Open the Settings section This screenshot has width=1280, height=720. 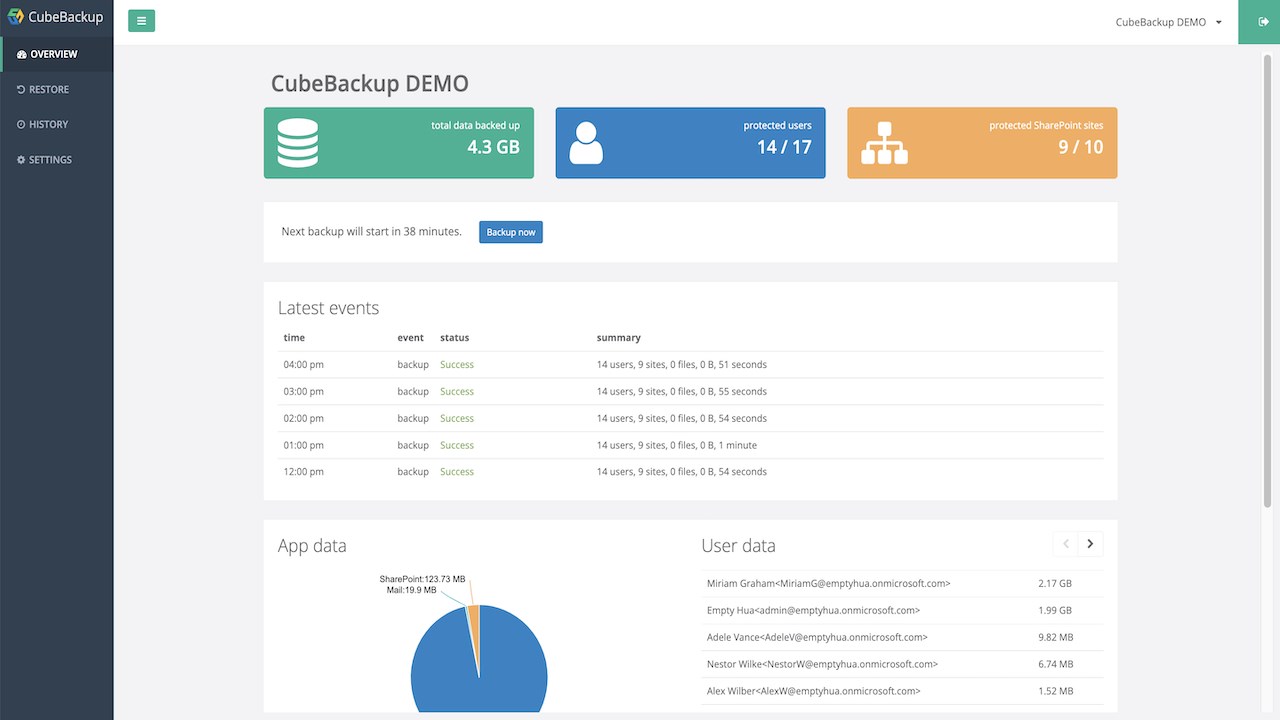pos(57,159)
